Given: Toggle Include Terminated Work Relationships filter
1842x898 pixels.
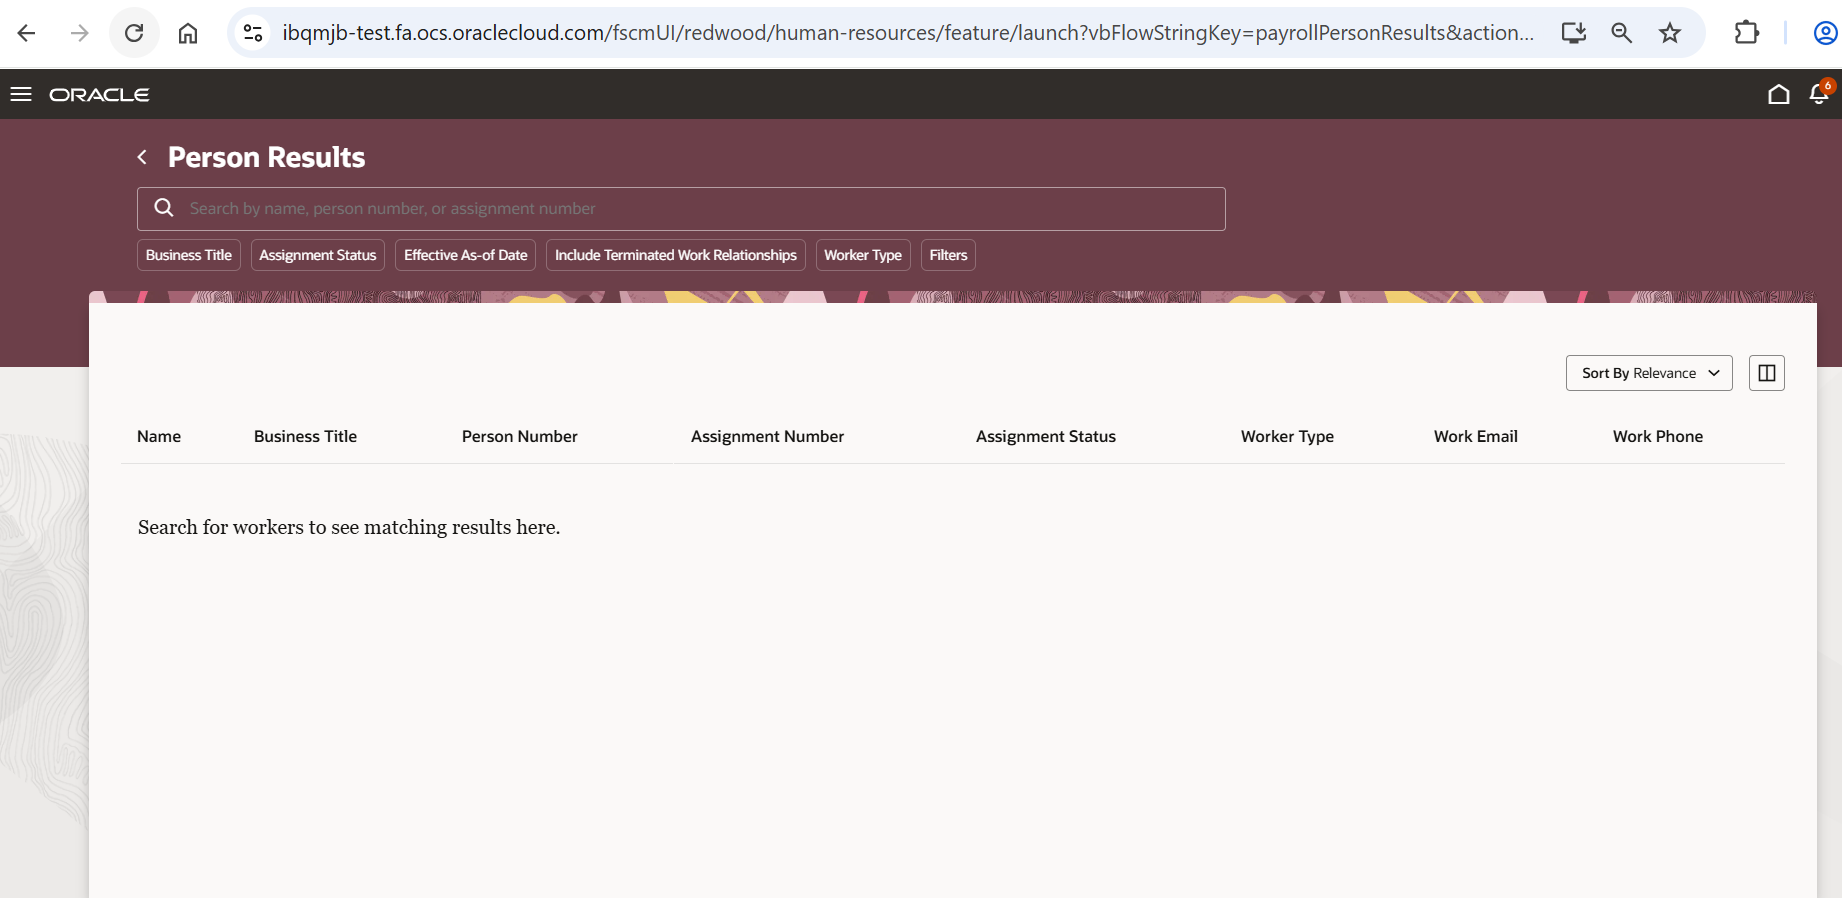Looking at the screenshot, I should (676, 255).
